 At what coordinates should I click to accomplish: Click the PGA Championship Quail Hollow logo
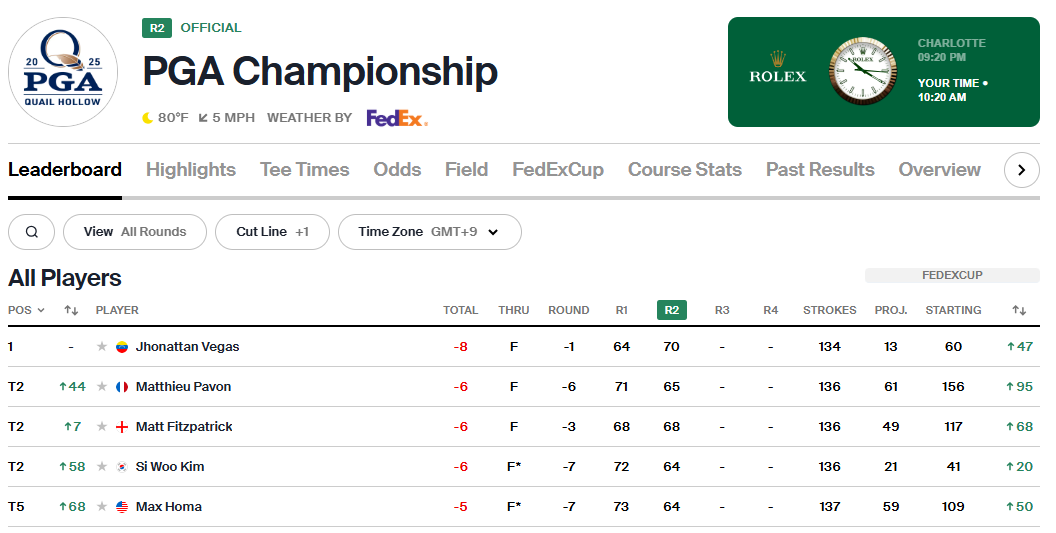pyautogui.click(x=63, y=72)
